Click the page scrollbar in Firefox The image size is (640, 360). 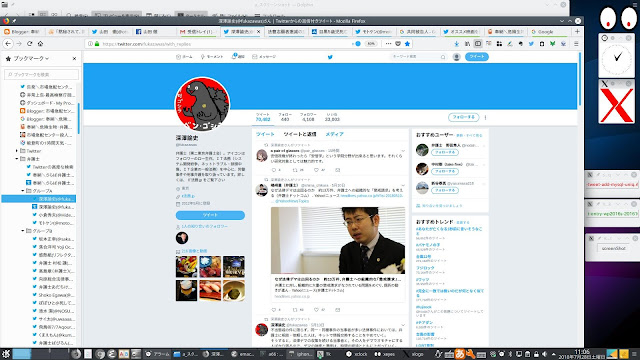(580, 79)
